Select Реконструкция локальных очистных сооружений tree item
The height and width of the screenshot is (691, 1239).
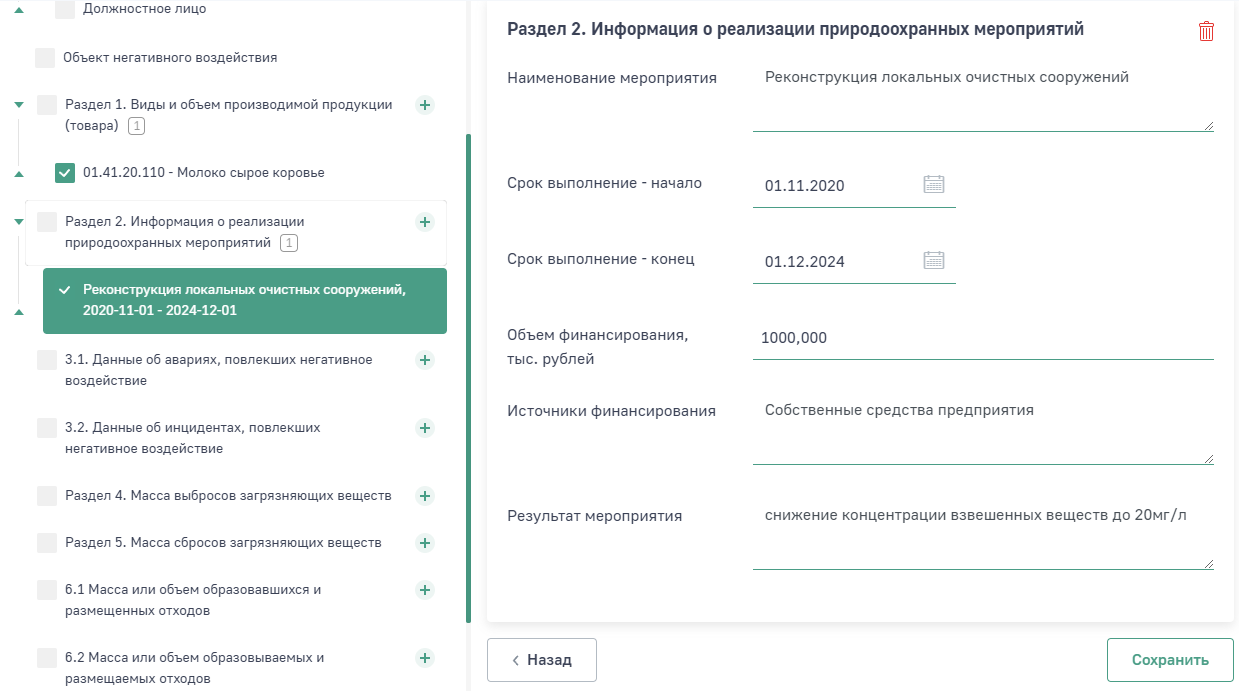point(245,301)
